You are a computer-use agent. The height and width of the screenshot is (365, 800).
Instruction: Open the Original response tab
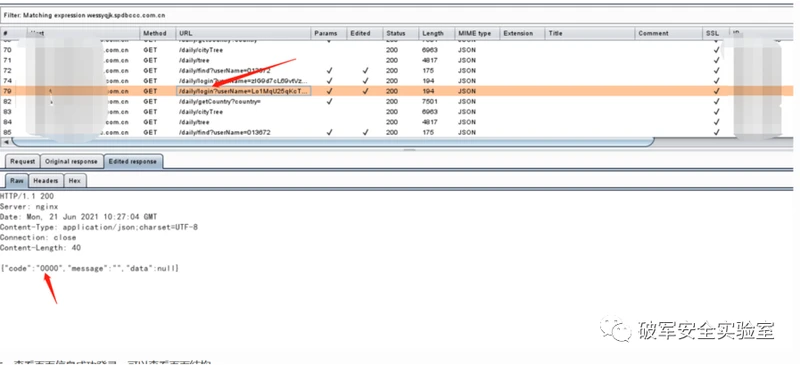pyautogui.click(x=71, y=161)
